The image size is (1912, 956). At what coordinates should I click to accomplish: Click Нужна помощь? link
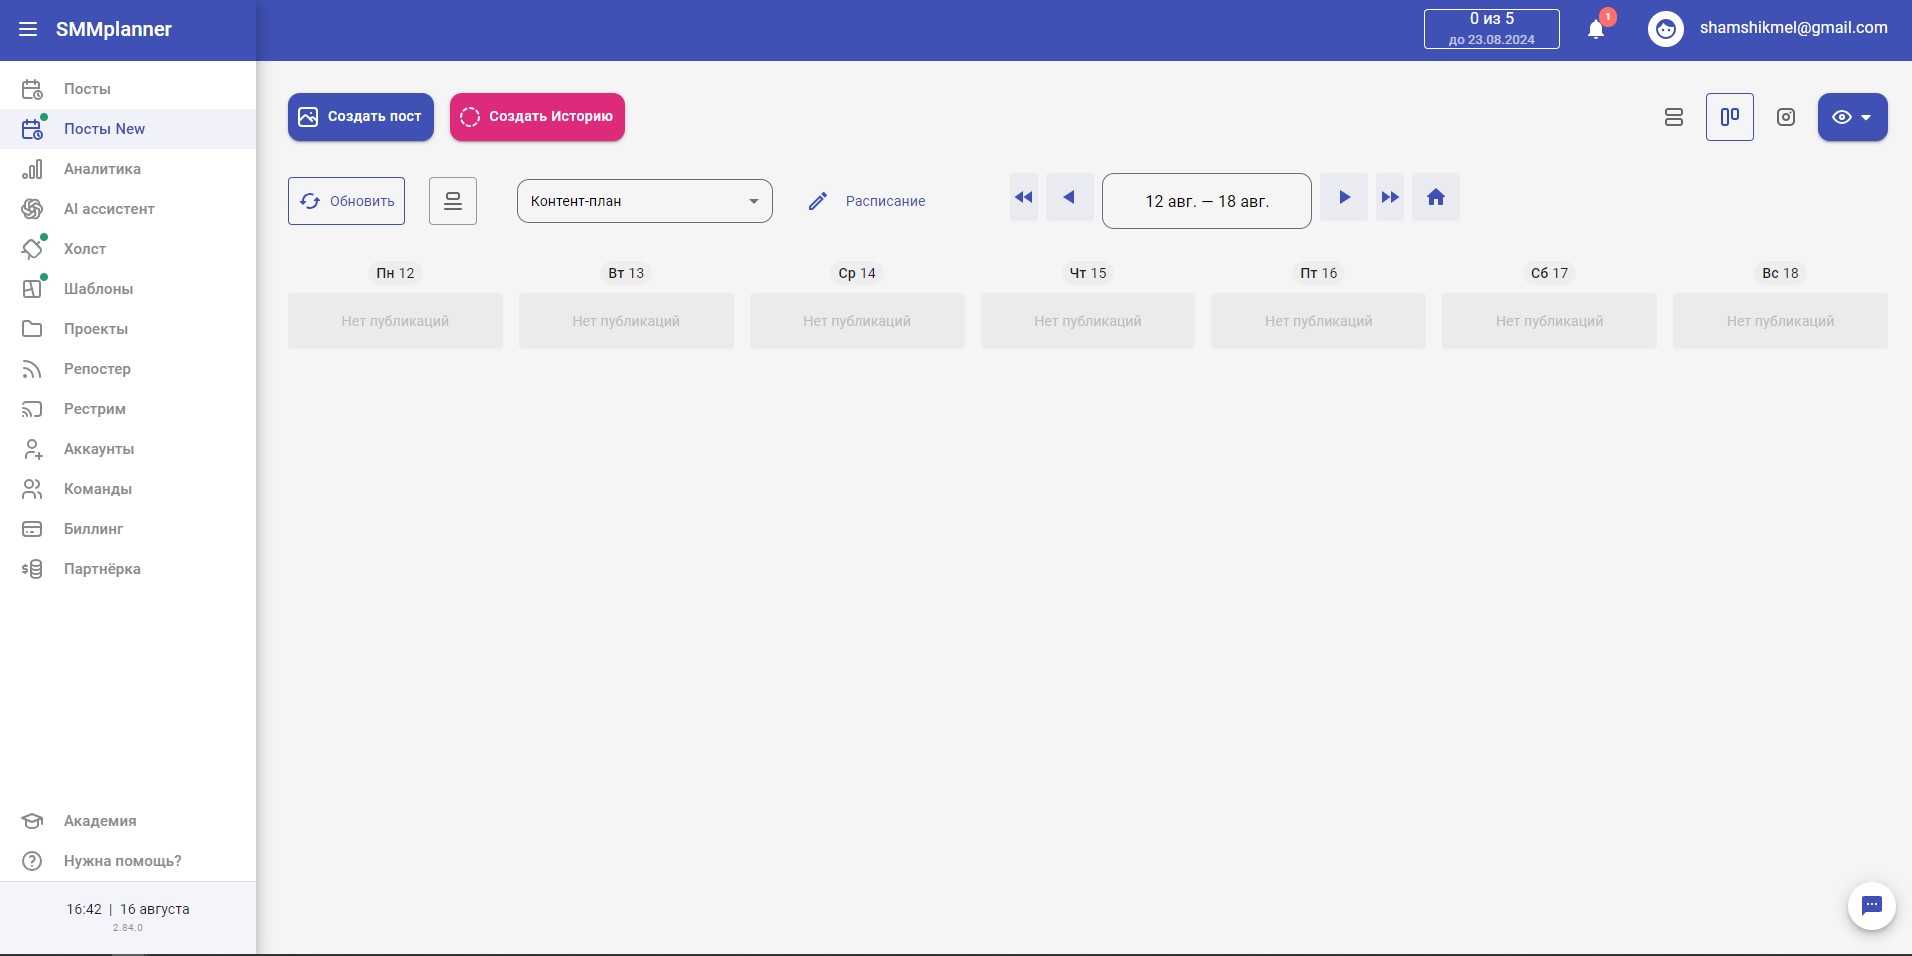(128, 861)
